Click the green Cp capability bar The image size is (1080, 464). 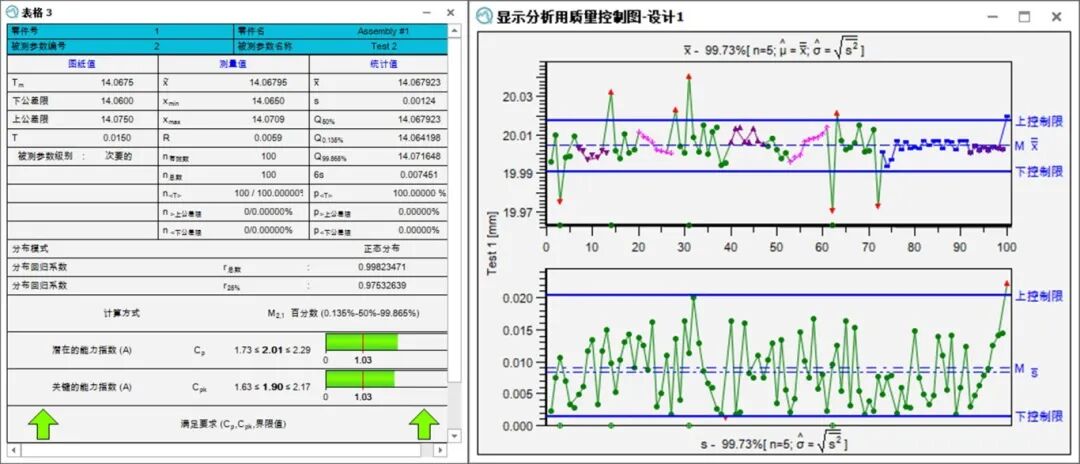(x=362, y=341)
